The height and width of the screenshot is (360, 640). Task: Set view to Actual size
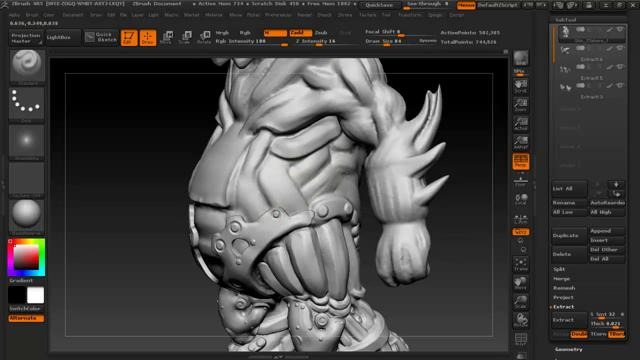point(521,124)
